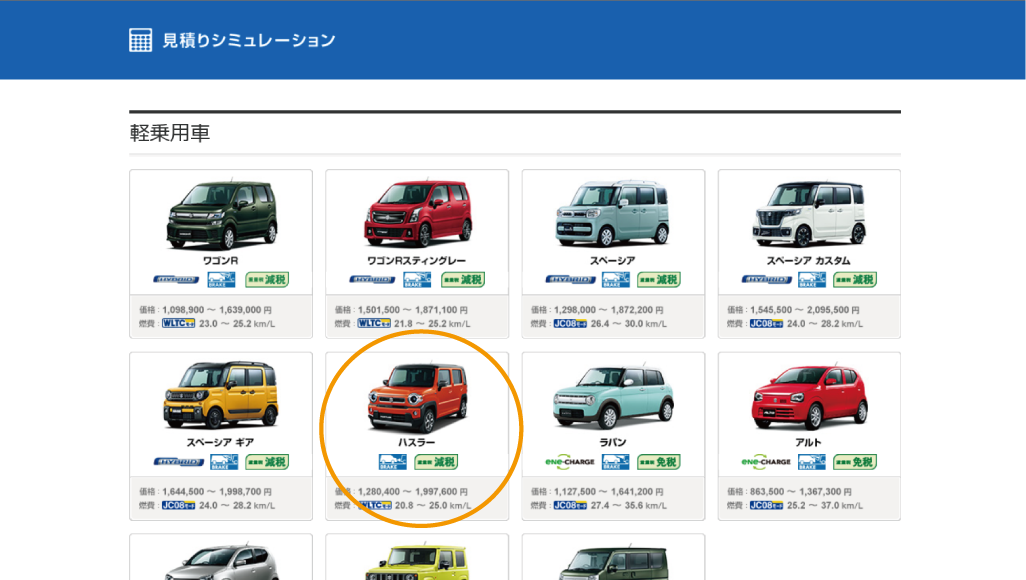Click the fuel economy 27.4 ～ 35.6 km/L
Screen dimensions: 1026x580
click(629, 505)
